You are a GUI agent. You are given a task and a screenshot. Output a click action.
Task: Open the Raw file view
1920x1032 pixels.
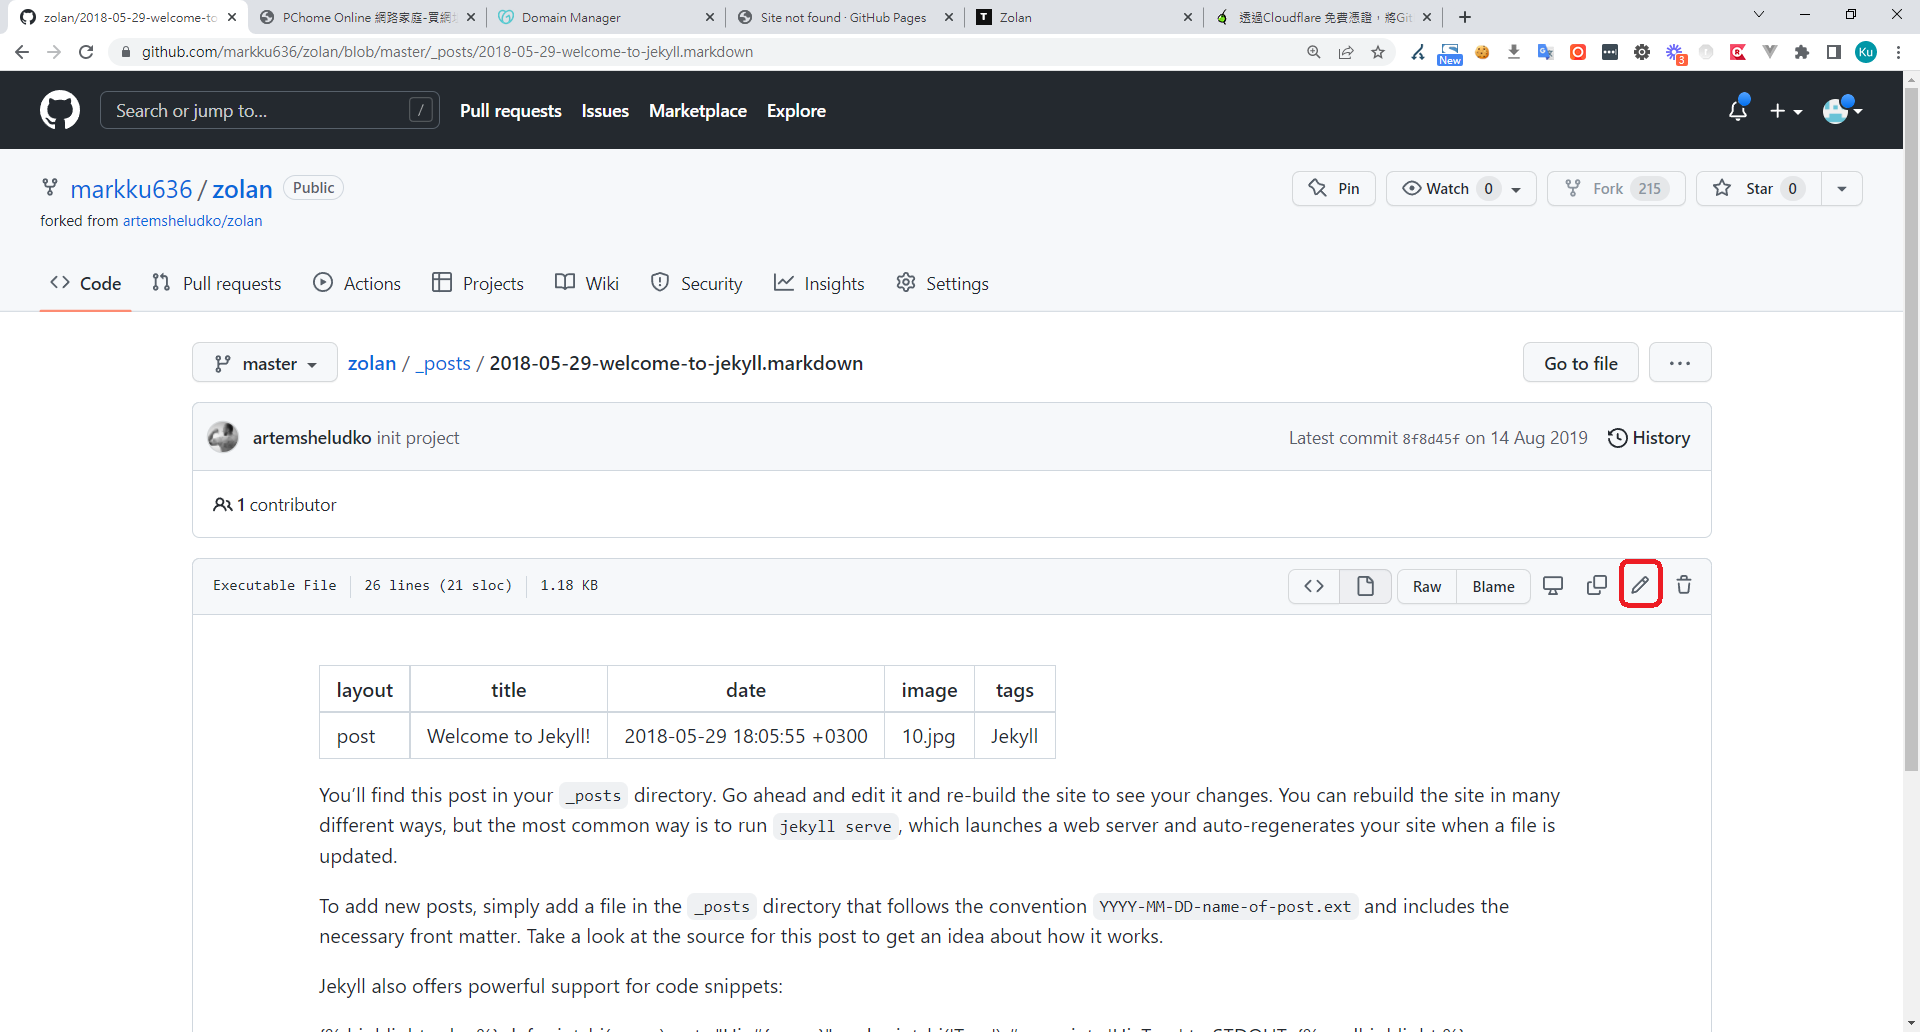(x=1426, y=587)
